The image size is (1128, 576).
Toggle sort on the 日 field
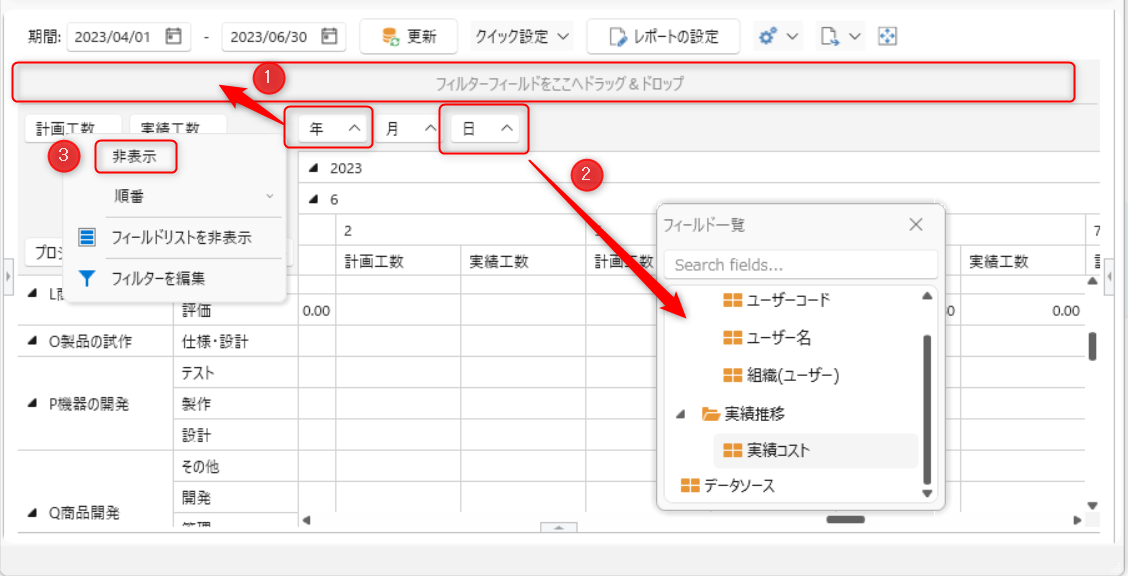pyautogui.click(x=507, y=129)
